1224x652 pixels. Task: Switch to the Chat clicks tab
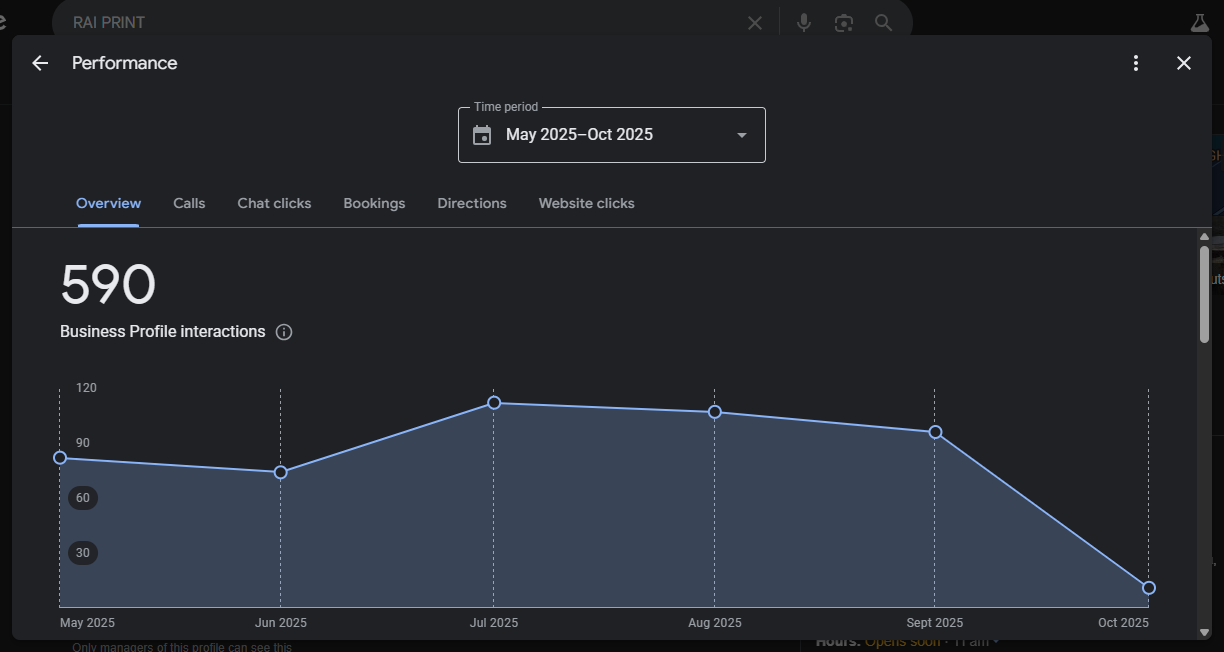(x=274, y=203)
